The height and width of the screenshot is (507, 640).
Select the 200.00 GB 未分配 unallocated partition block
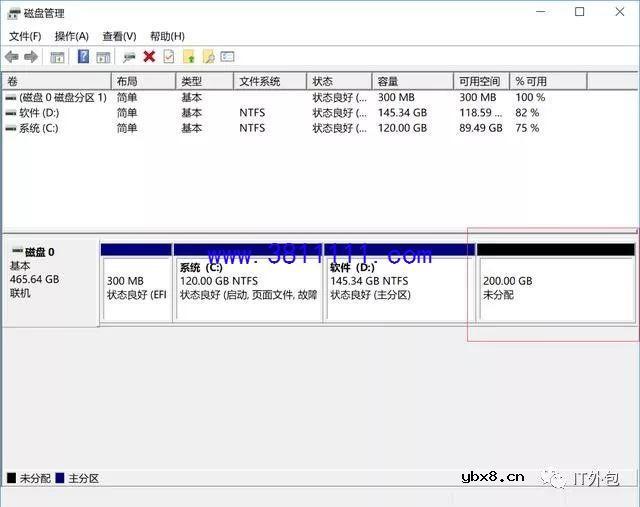(555, 288)
